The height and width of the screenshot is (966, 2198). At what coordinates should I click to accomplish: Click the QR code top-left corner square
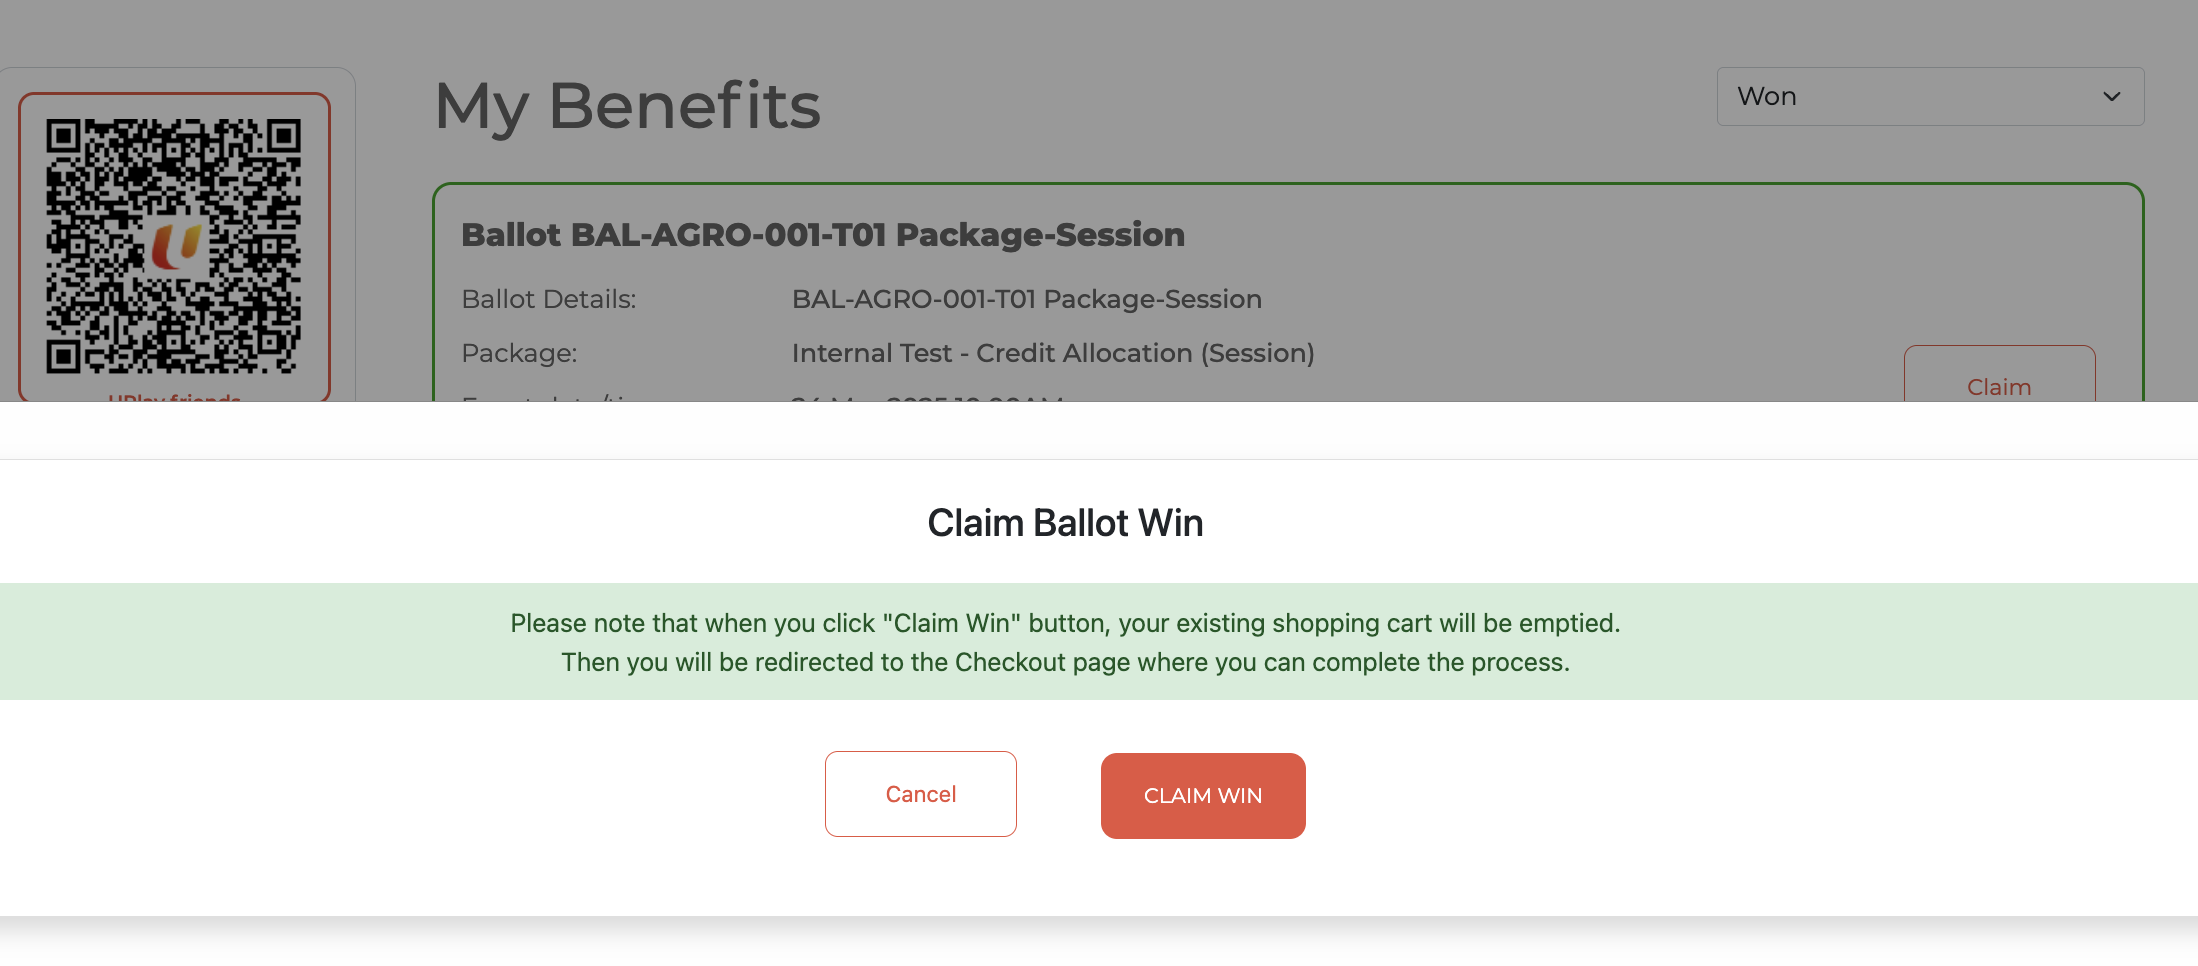(64, 137)
